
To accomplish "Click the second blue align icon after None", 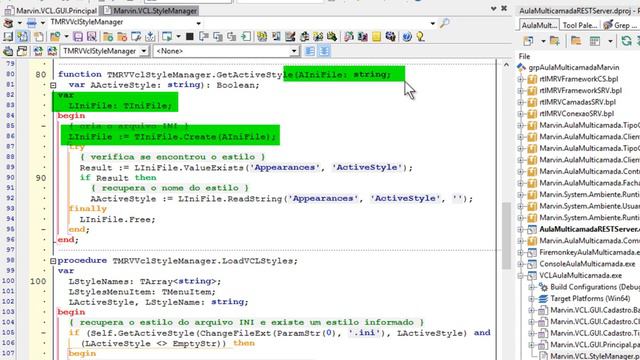I will point(324,51).
